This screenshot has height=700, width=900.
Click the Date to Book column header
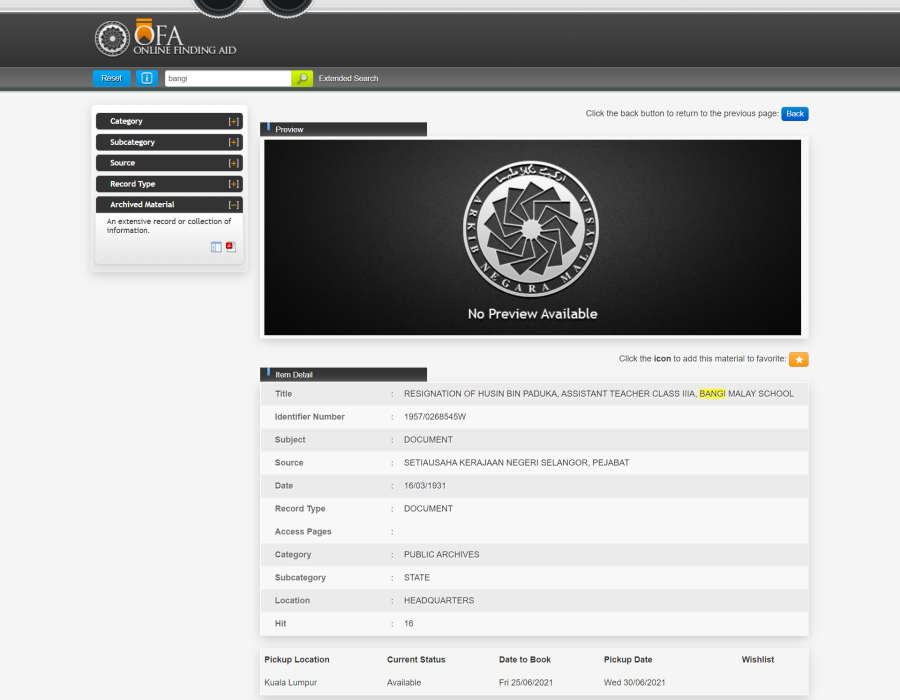click(x=525, y=659)
